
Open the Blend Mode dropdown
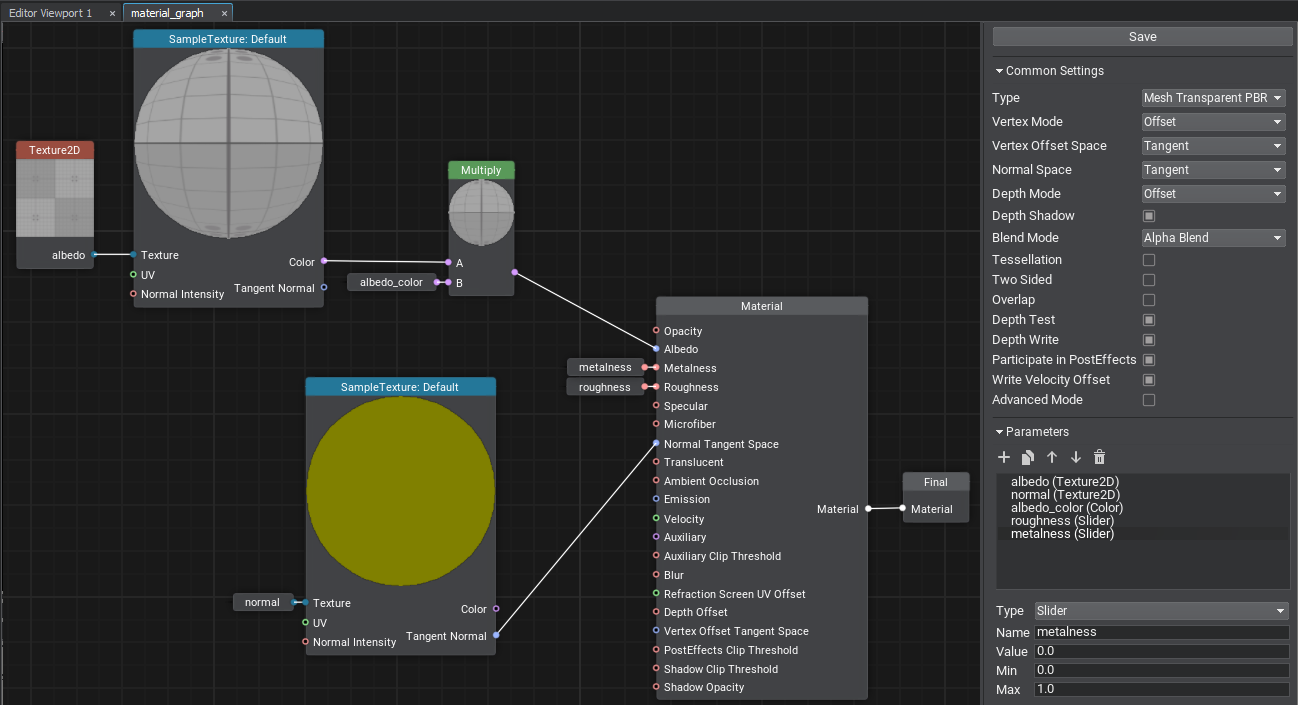click(x=1213, y=238)
